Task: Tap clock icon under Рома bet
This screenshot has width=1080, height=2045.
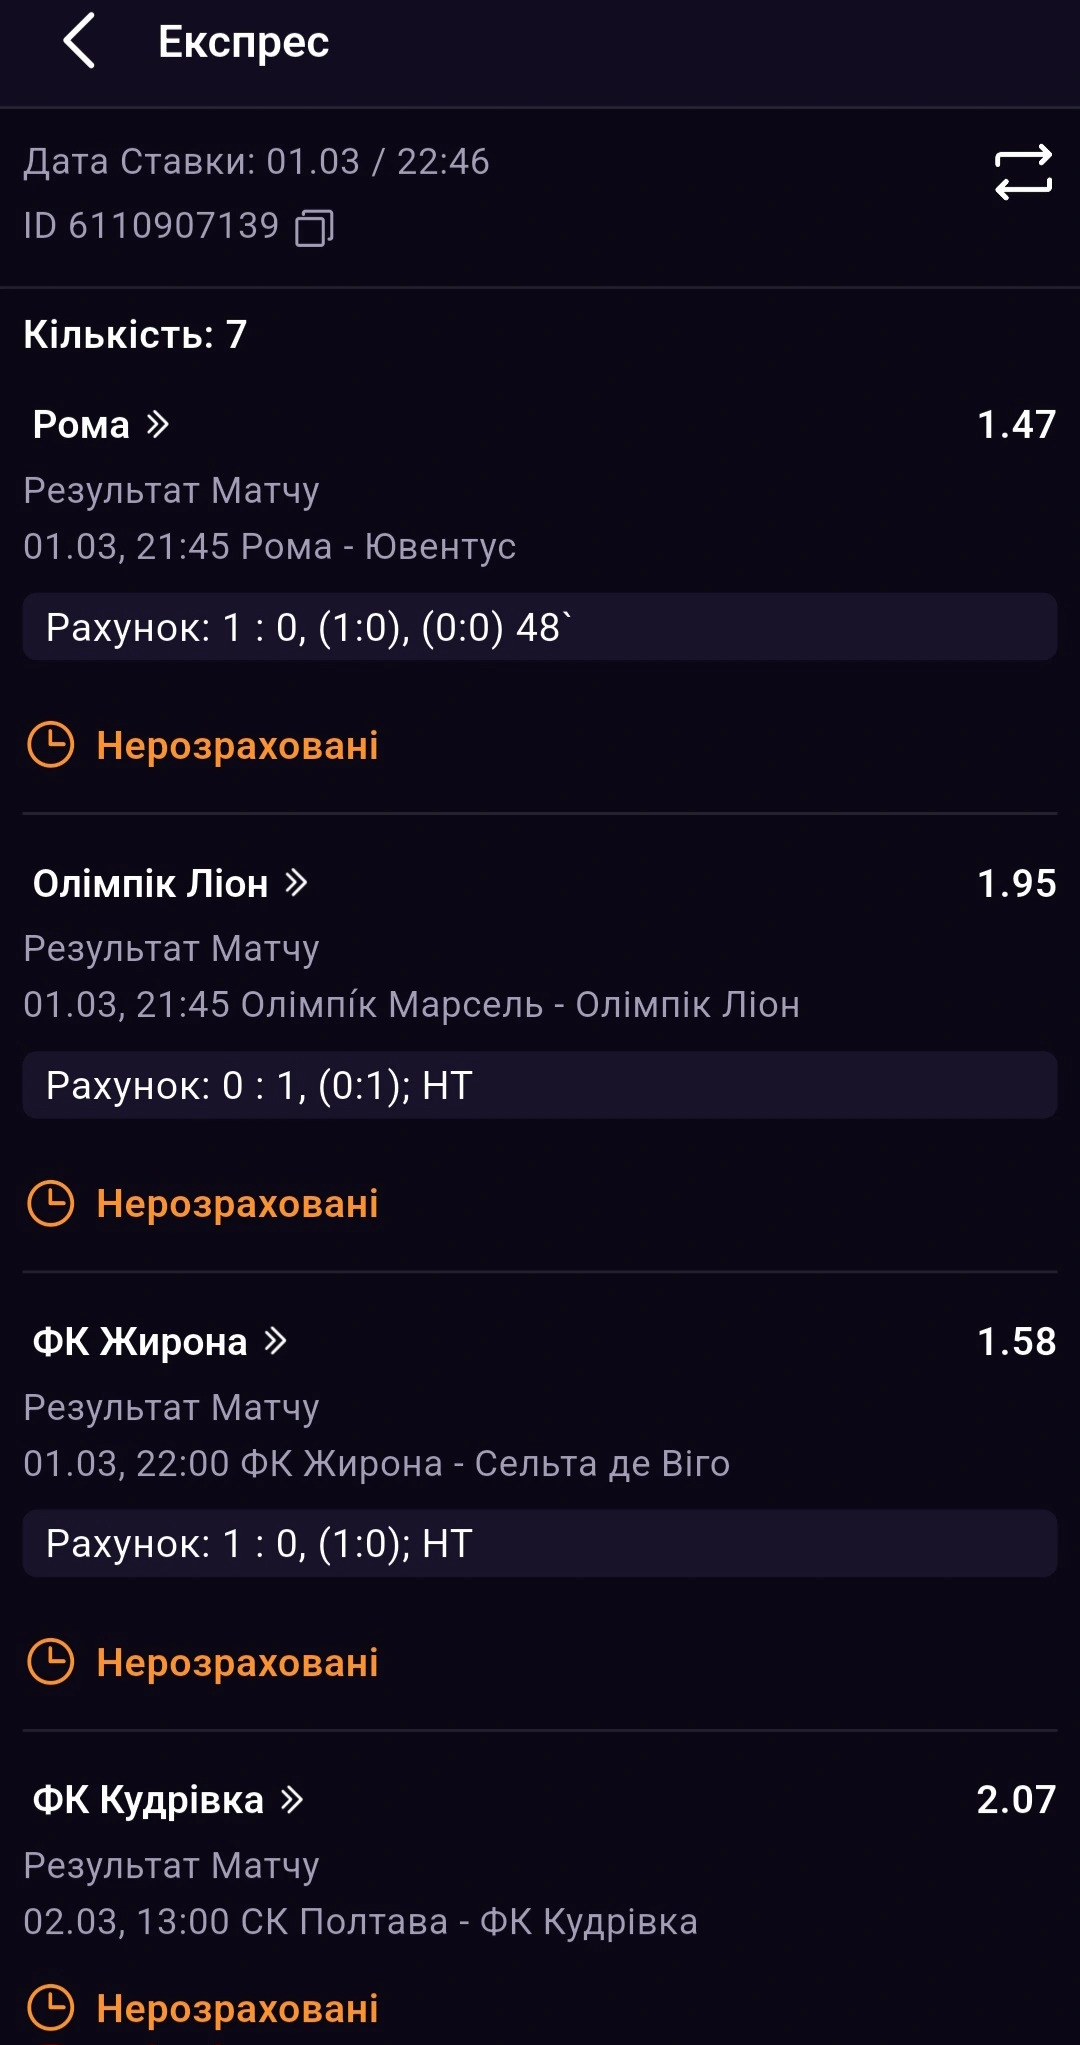Action: pos(50,745)
